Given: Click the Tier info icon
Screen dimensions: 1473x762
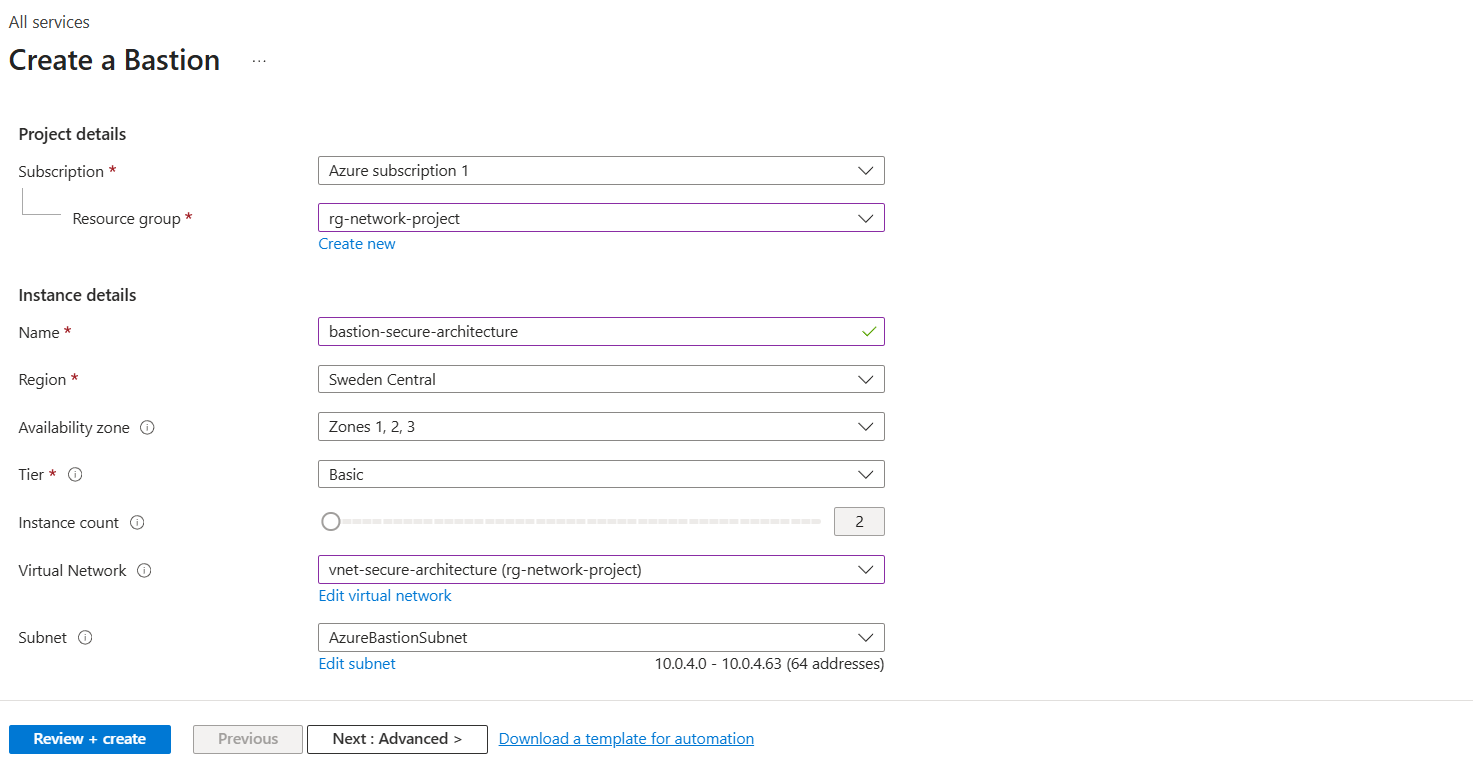Looking at the screenshot, I should 75,474.
